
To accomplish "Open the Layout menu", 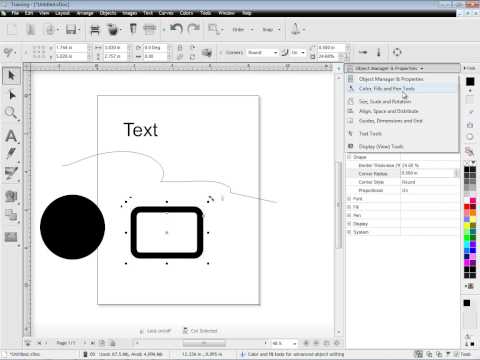I will (62, 13).
